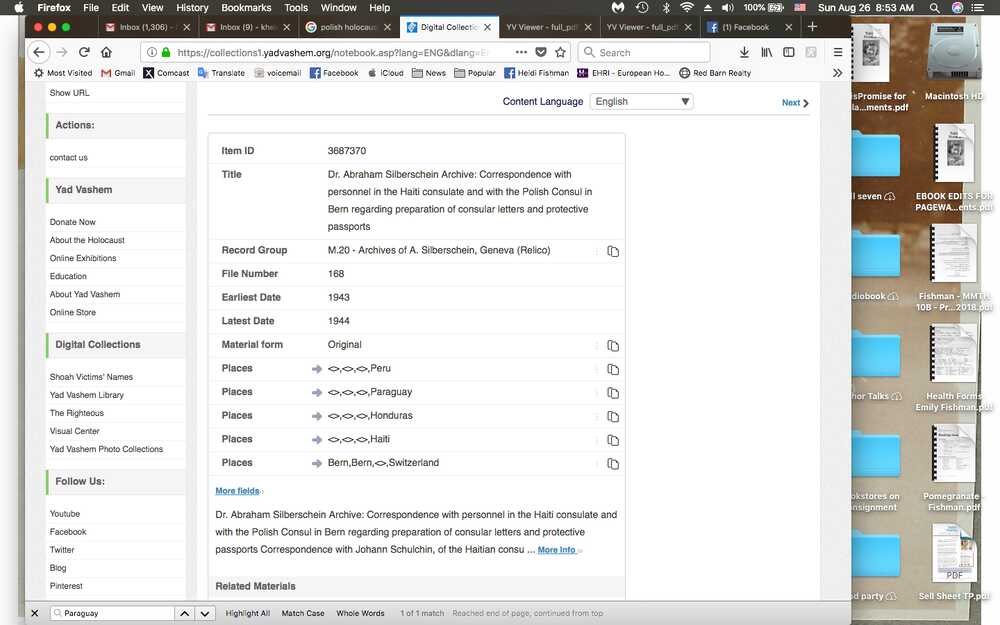
Task: Copy the Honduras place value icon
Action: coord(613,416)
